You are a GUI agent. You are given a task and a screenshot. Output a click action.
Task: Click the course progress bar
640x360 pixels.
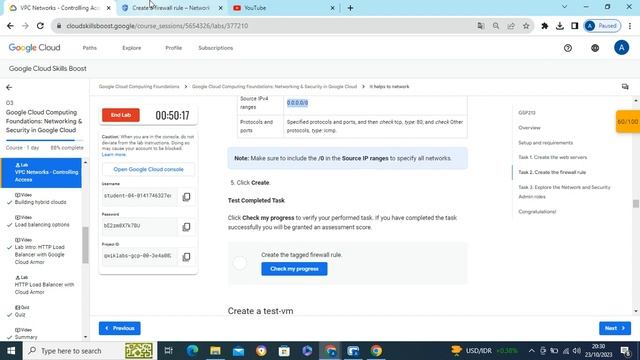point(44,140)
